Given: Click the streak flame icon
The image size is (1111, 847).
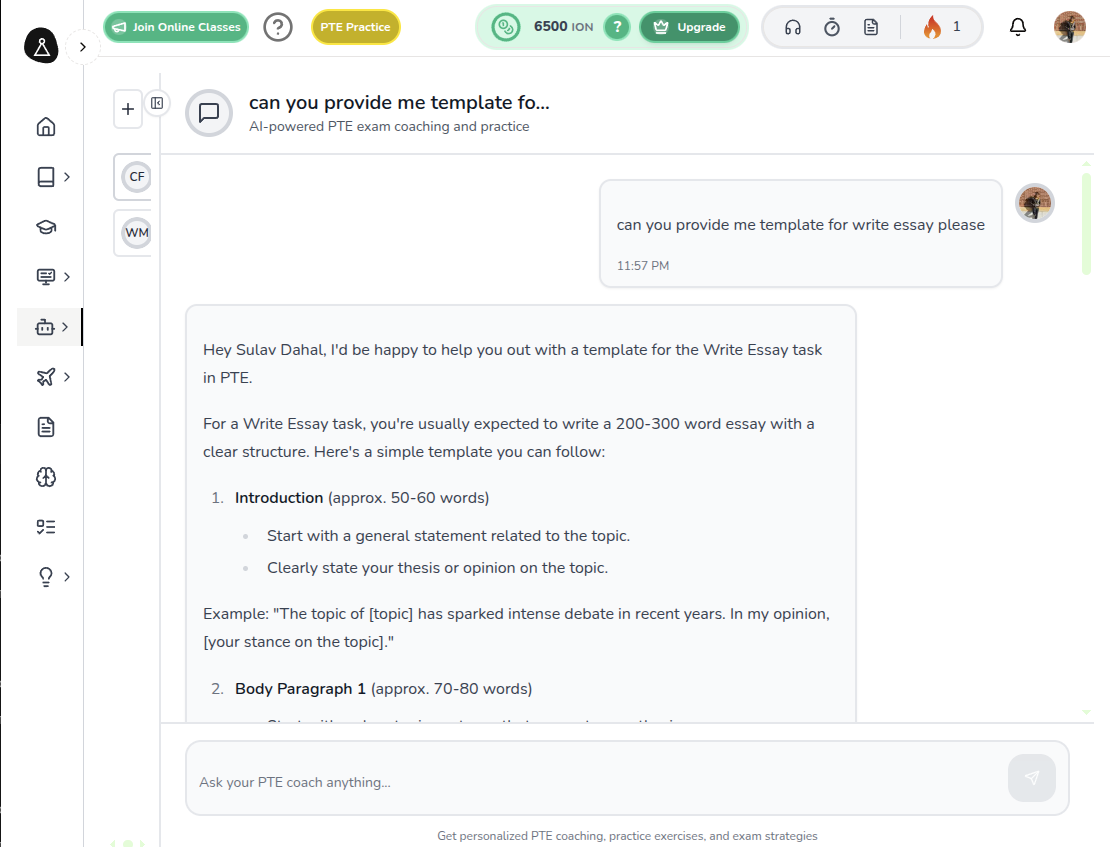Looking at the screenshot, I should pos(933,27).
